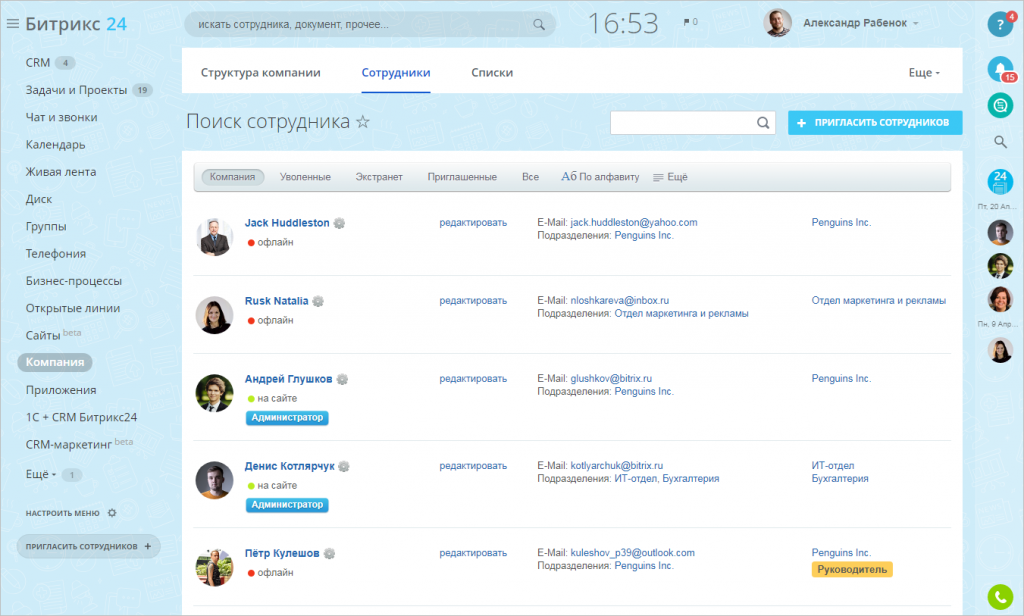Open the green chat messages icon
Image resolution: width=1024 pixels, height=616 pixels.
[x=1000, y=105]
